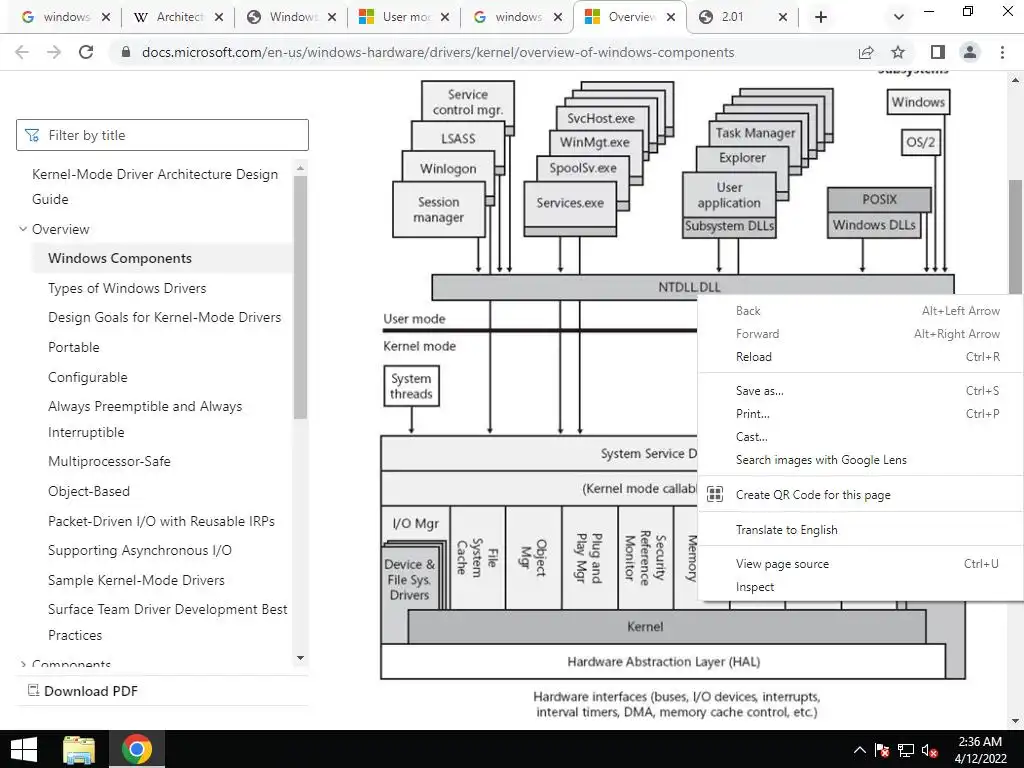
Task: Click the page scrollbar thumb
Action: pyautogui.click(x=1016, y=238)
